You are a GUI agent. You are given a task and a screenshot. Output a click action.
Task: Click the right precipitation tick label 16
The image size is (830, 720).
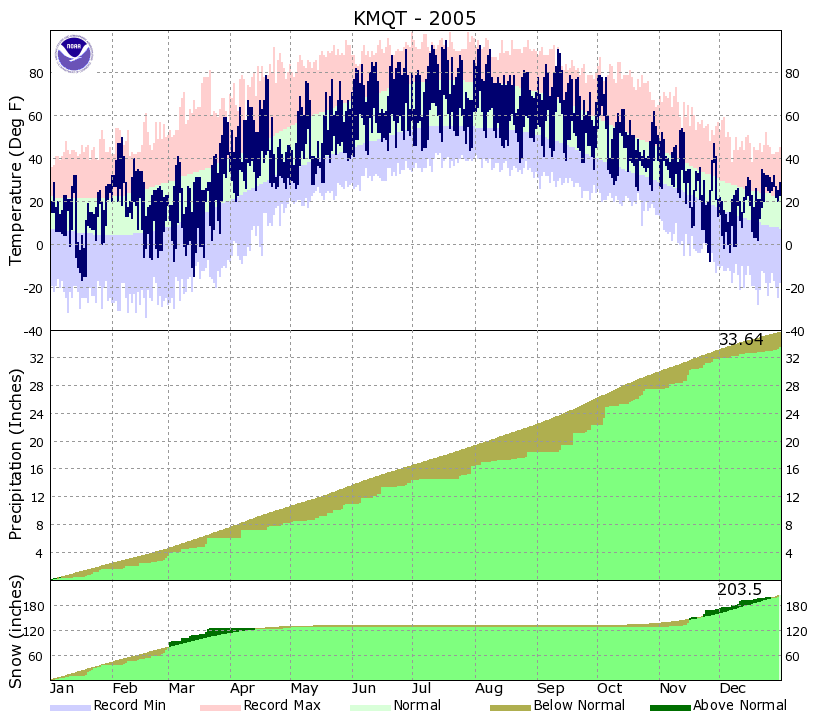(792, 470)
